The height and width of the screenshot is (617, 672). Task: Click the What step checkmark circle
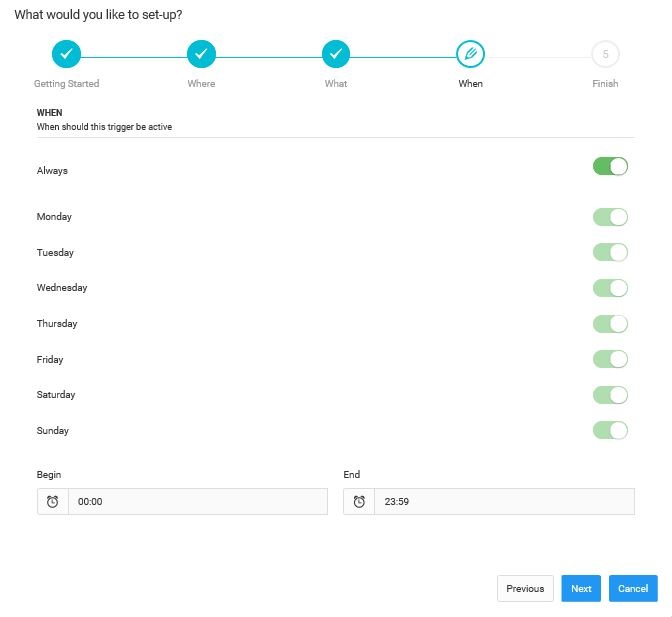point(336,54)
